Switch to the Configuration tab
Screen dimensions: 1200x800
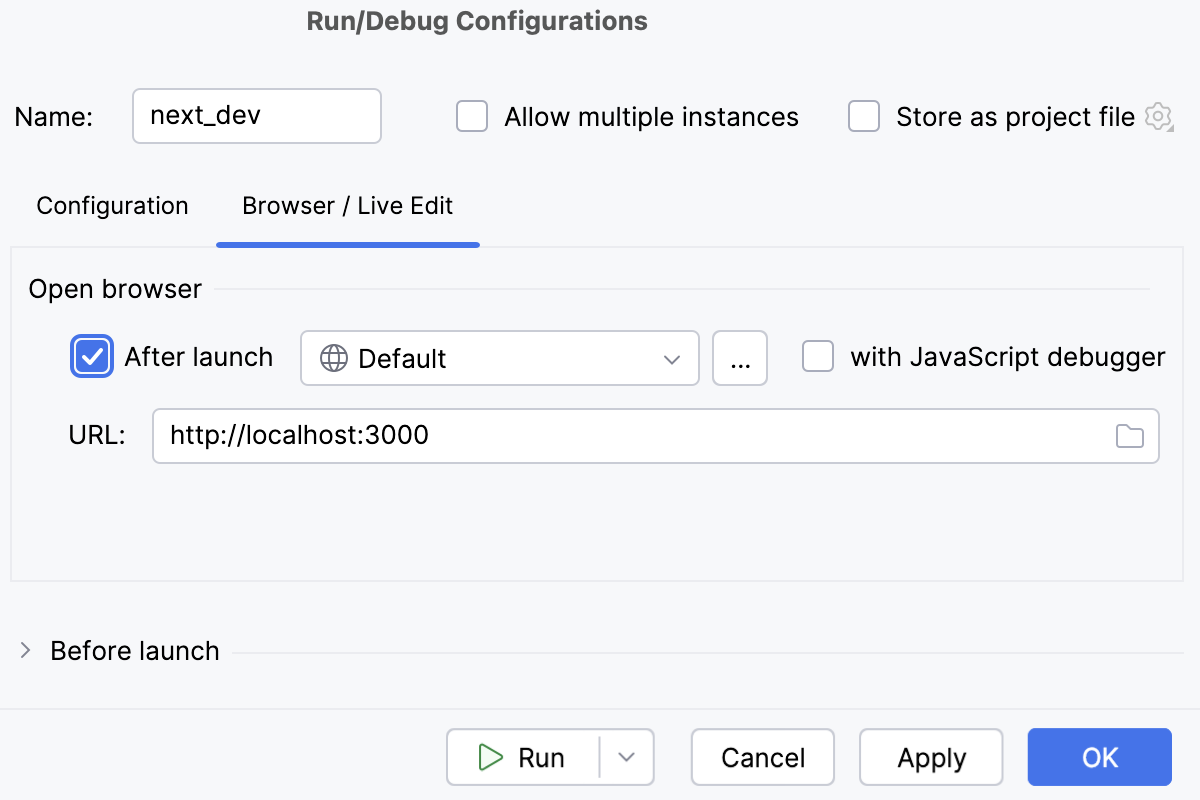coord(112,206)
